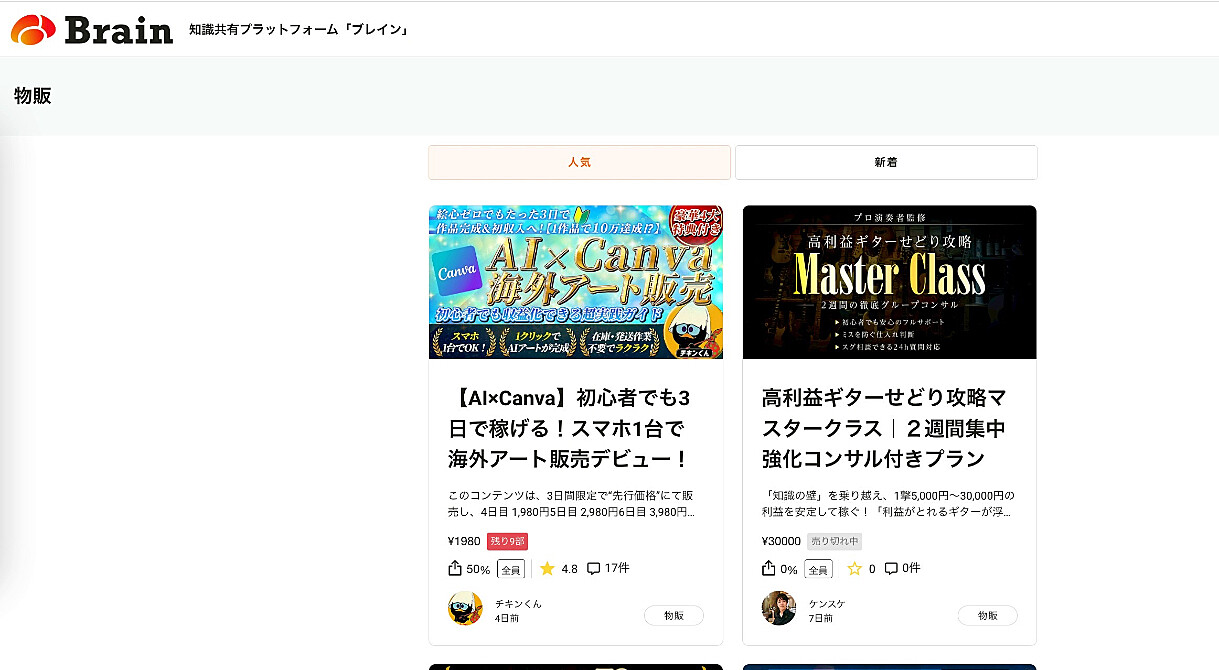This screenshot has height=670, width=1219.
Task: Click the share icon beside 0%
Action: click(x=769, y=568)
